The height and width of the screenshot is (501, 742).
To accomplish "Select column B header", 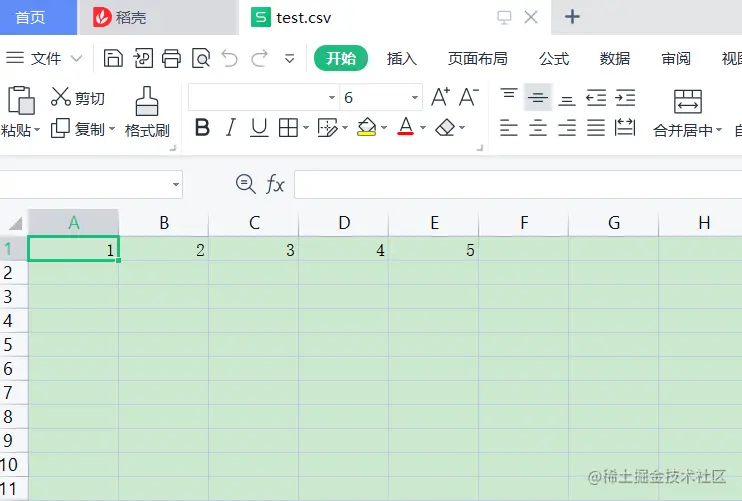I will coord(164,223).
